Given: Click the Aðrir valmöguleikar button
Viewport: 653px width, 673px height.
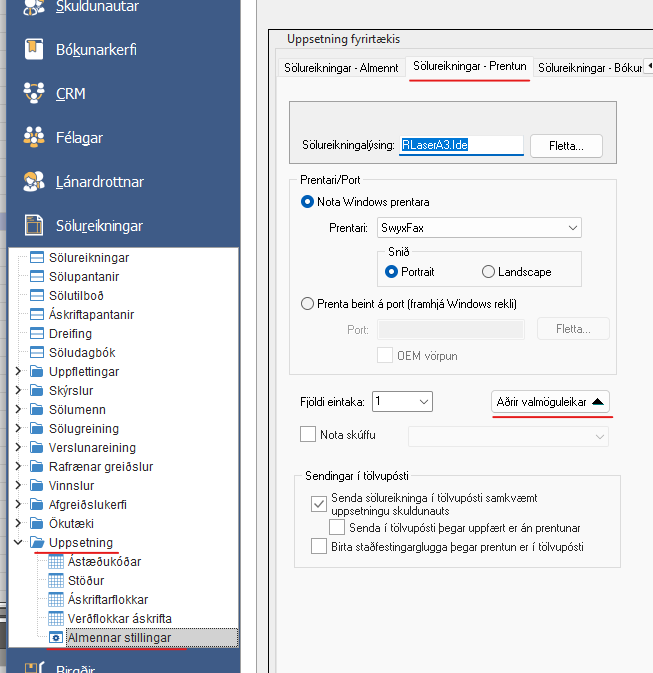Looking at the screenshot, I should (x=550, y=402).
